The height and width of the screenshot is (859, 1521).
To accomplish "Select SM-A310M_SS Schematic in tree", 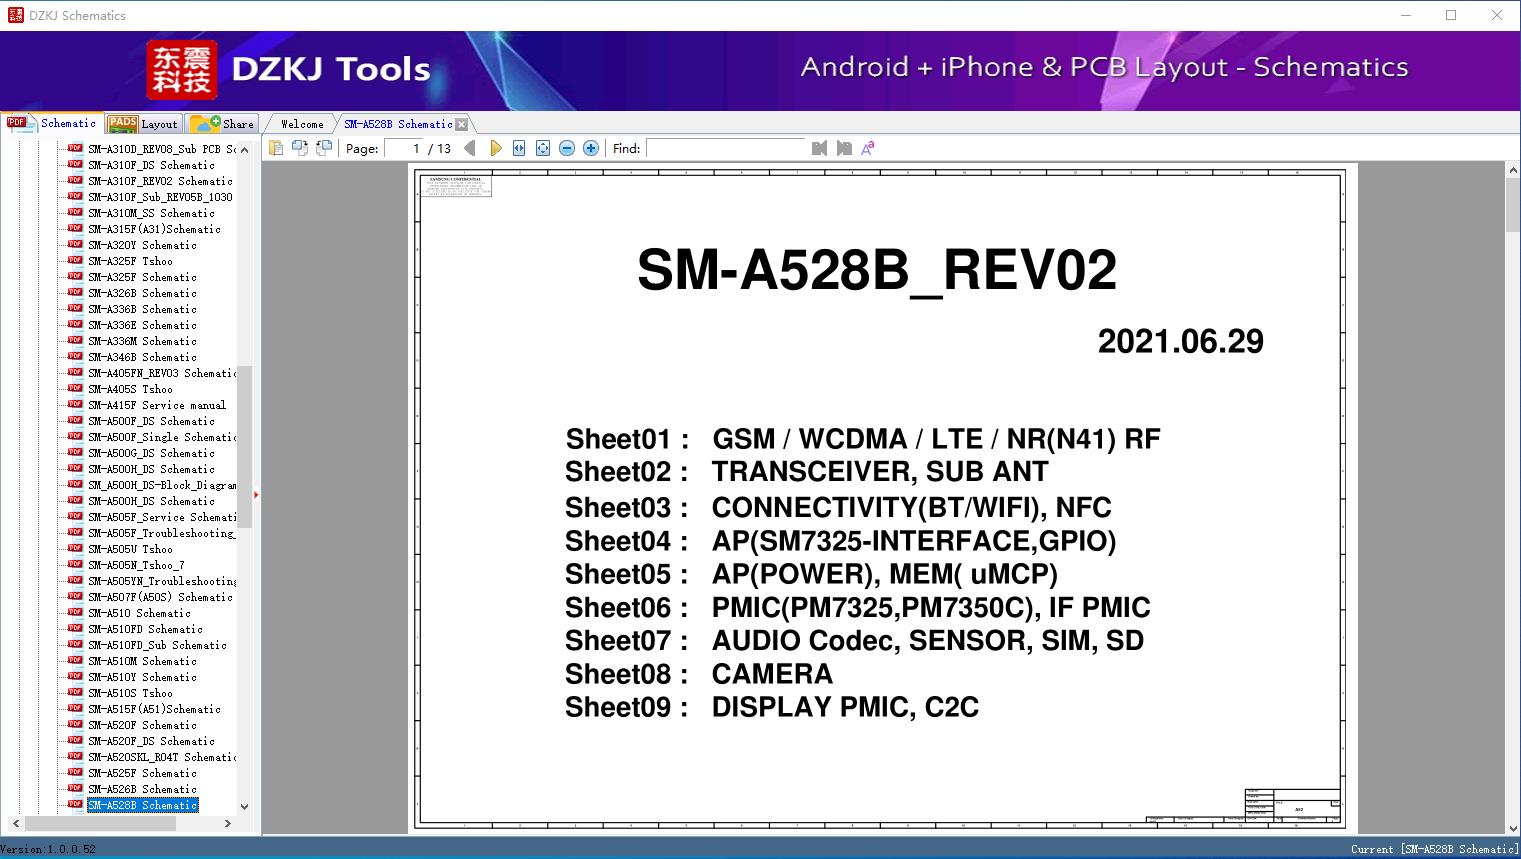I will click(151, 213).
